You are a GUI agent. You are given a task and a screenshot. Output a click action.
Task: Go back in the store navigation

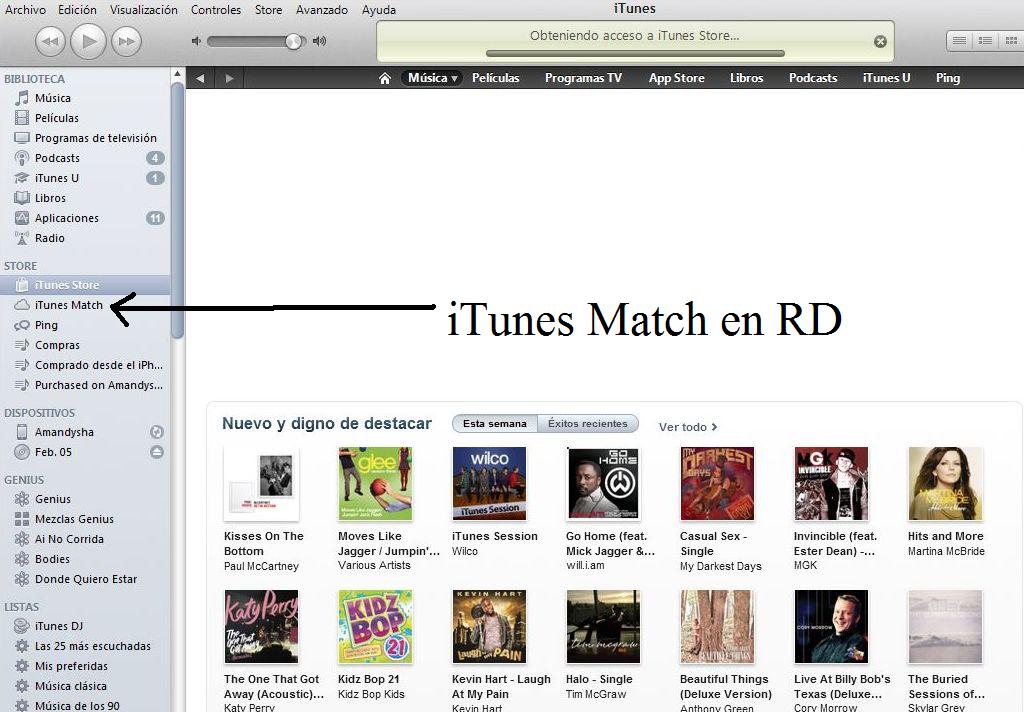pyautogui.click(x=200, y=78)
